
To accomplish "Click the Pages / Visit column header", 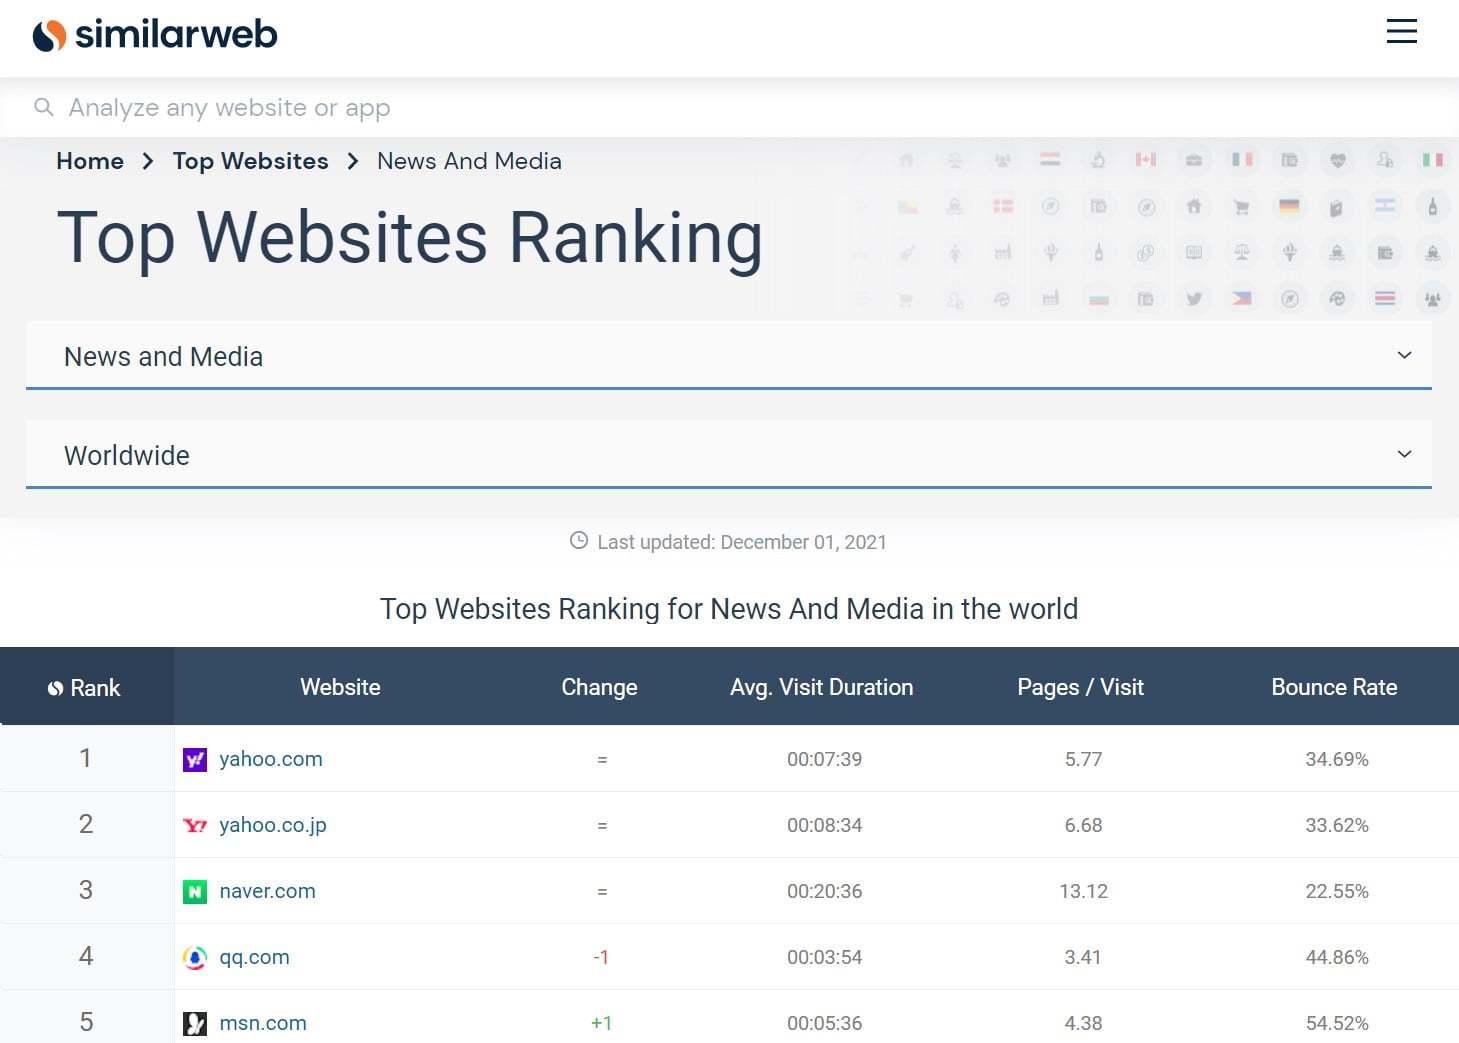I will click(1081, 687).
